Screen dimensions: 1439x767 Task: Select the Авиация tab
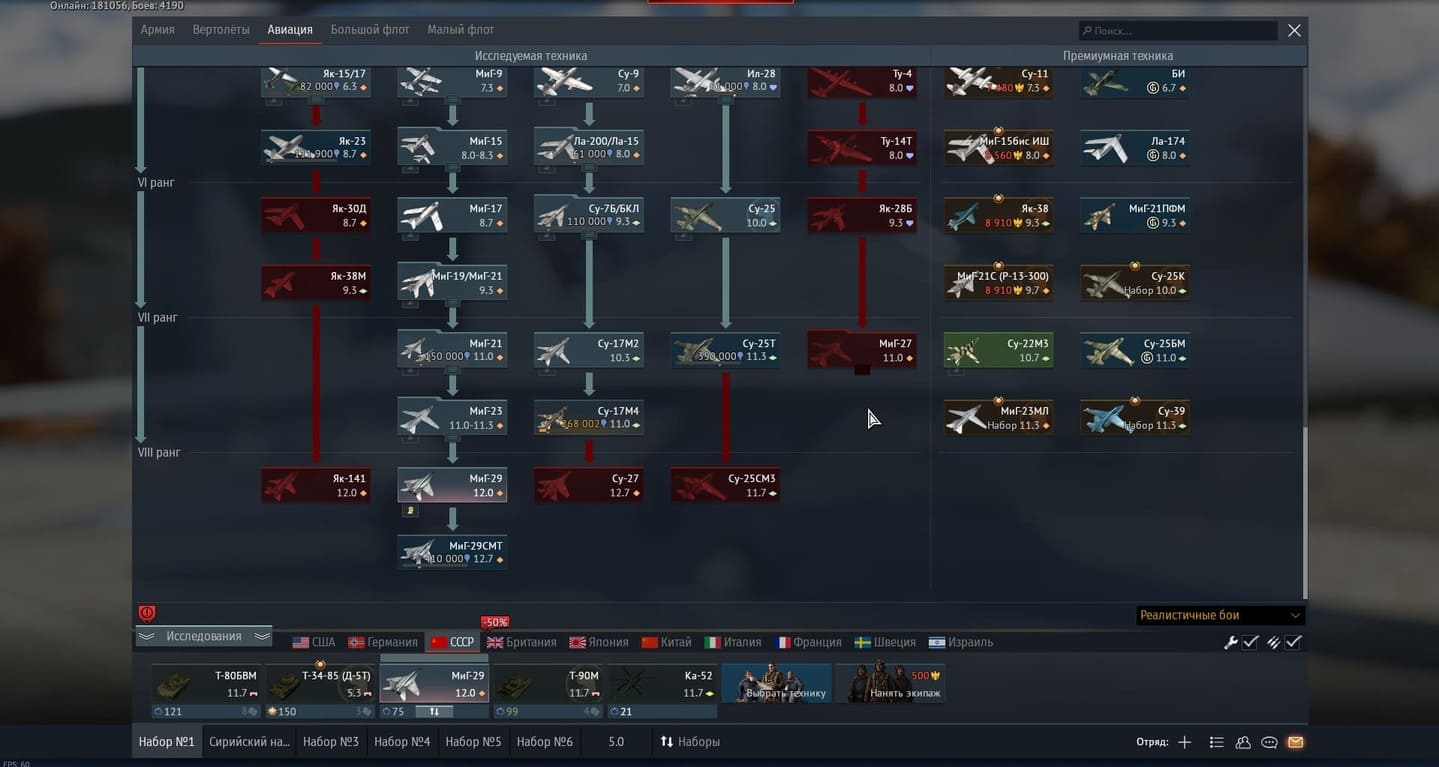click(x=290, y=30)
